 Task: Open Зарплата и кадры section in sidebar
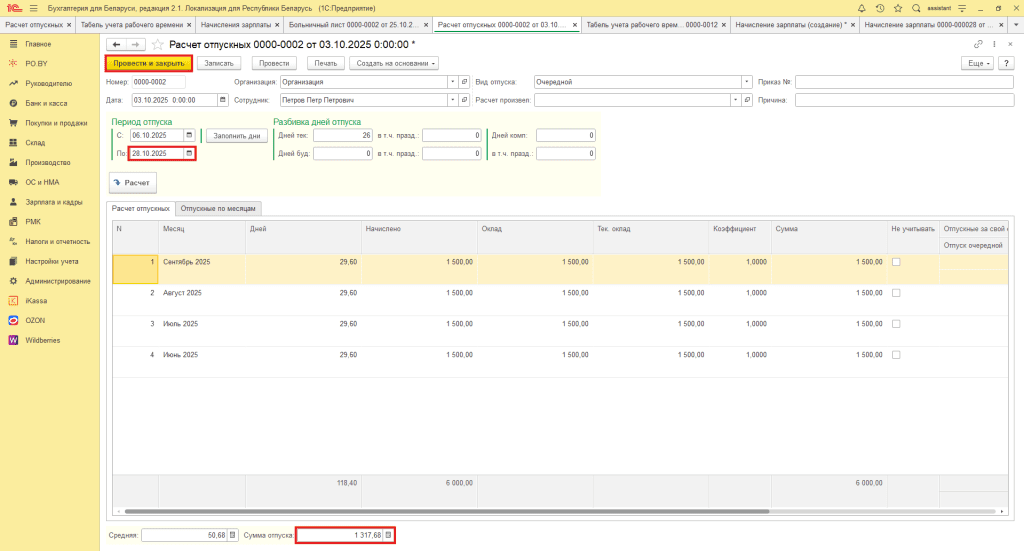(x=56, y=202)
